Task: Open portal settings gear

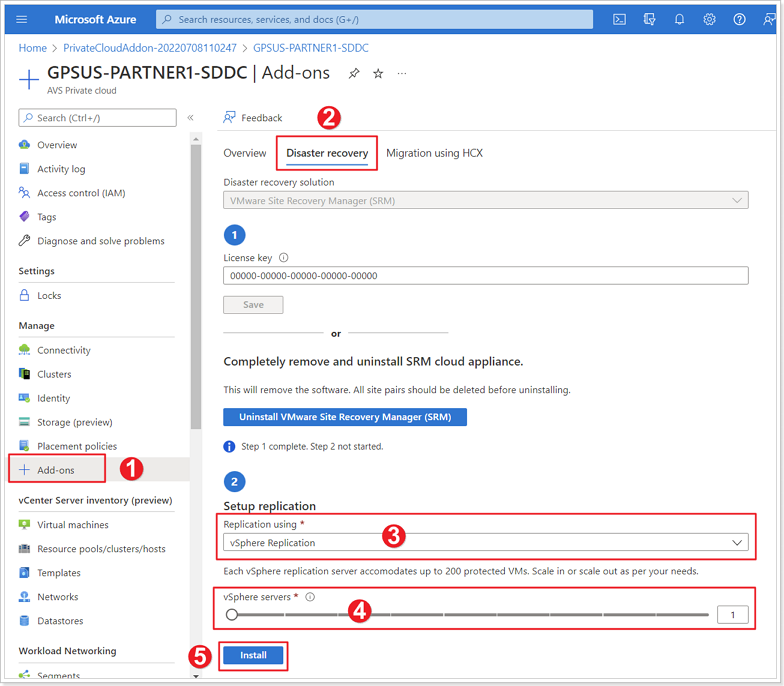Action: click(x=709, y=20)
